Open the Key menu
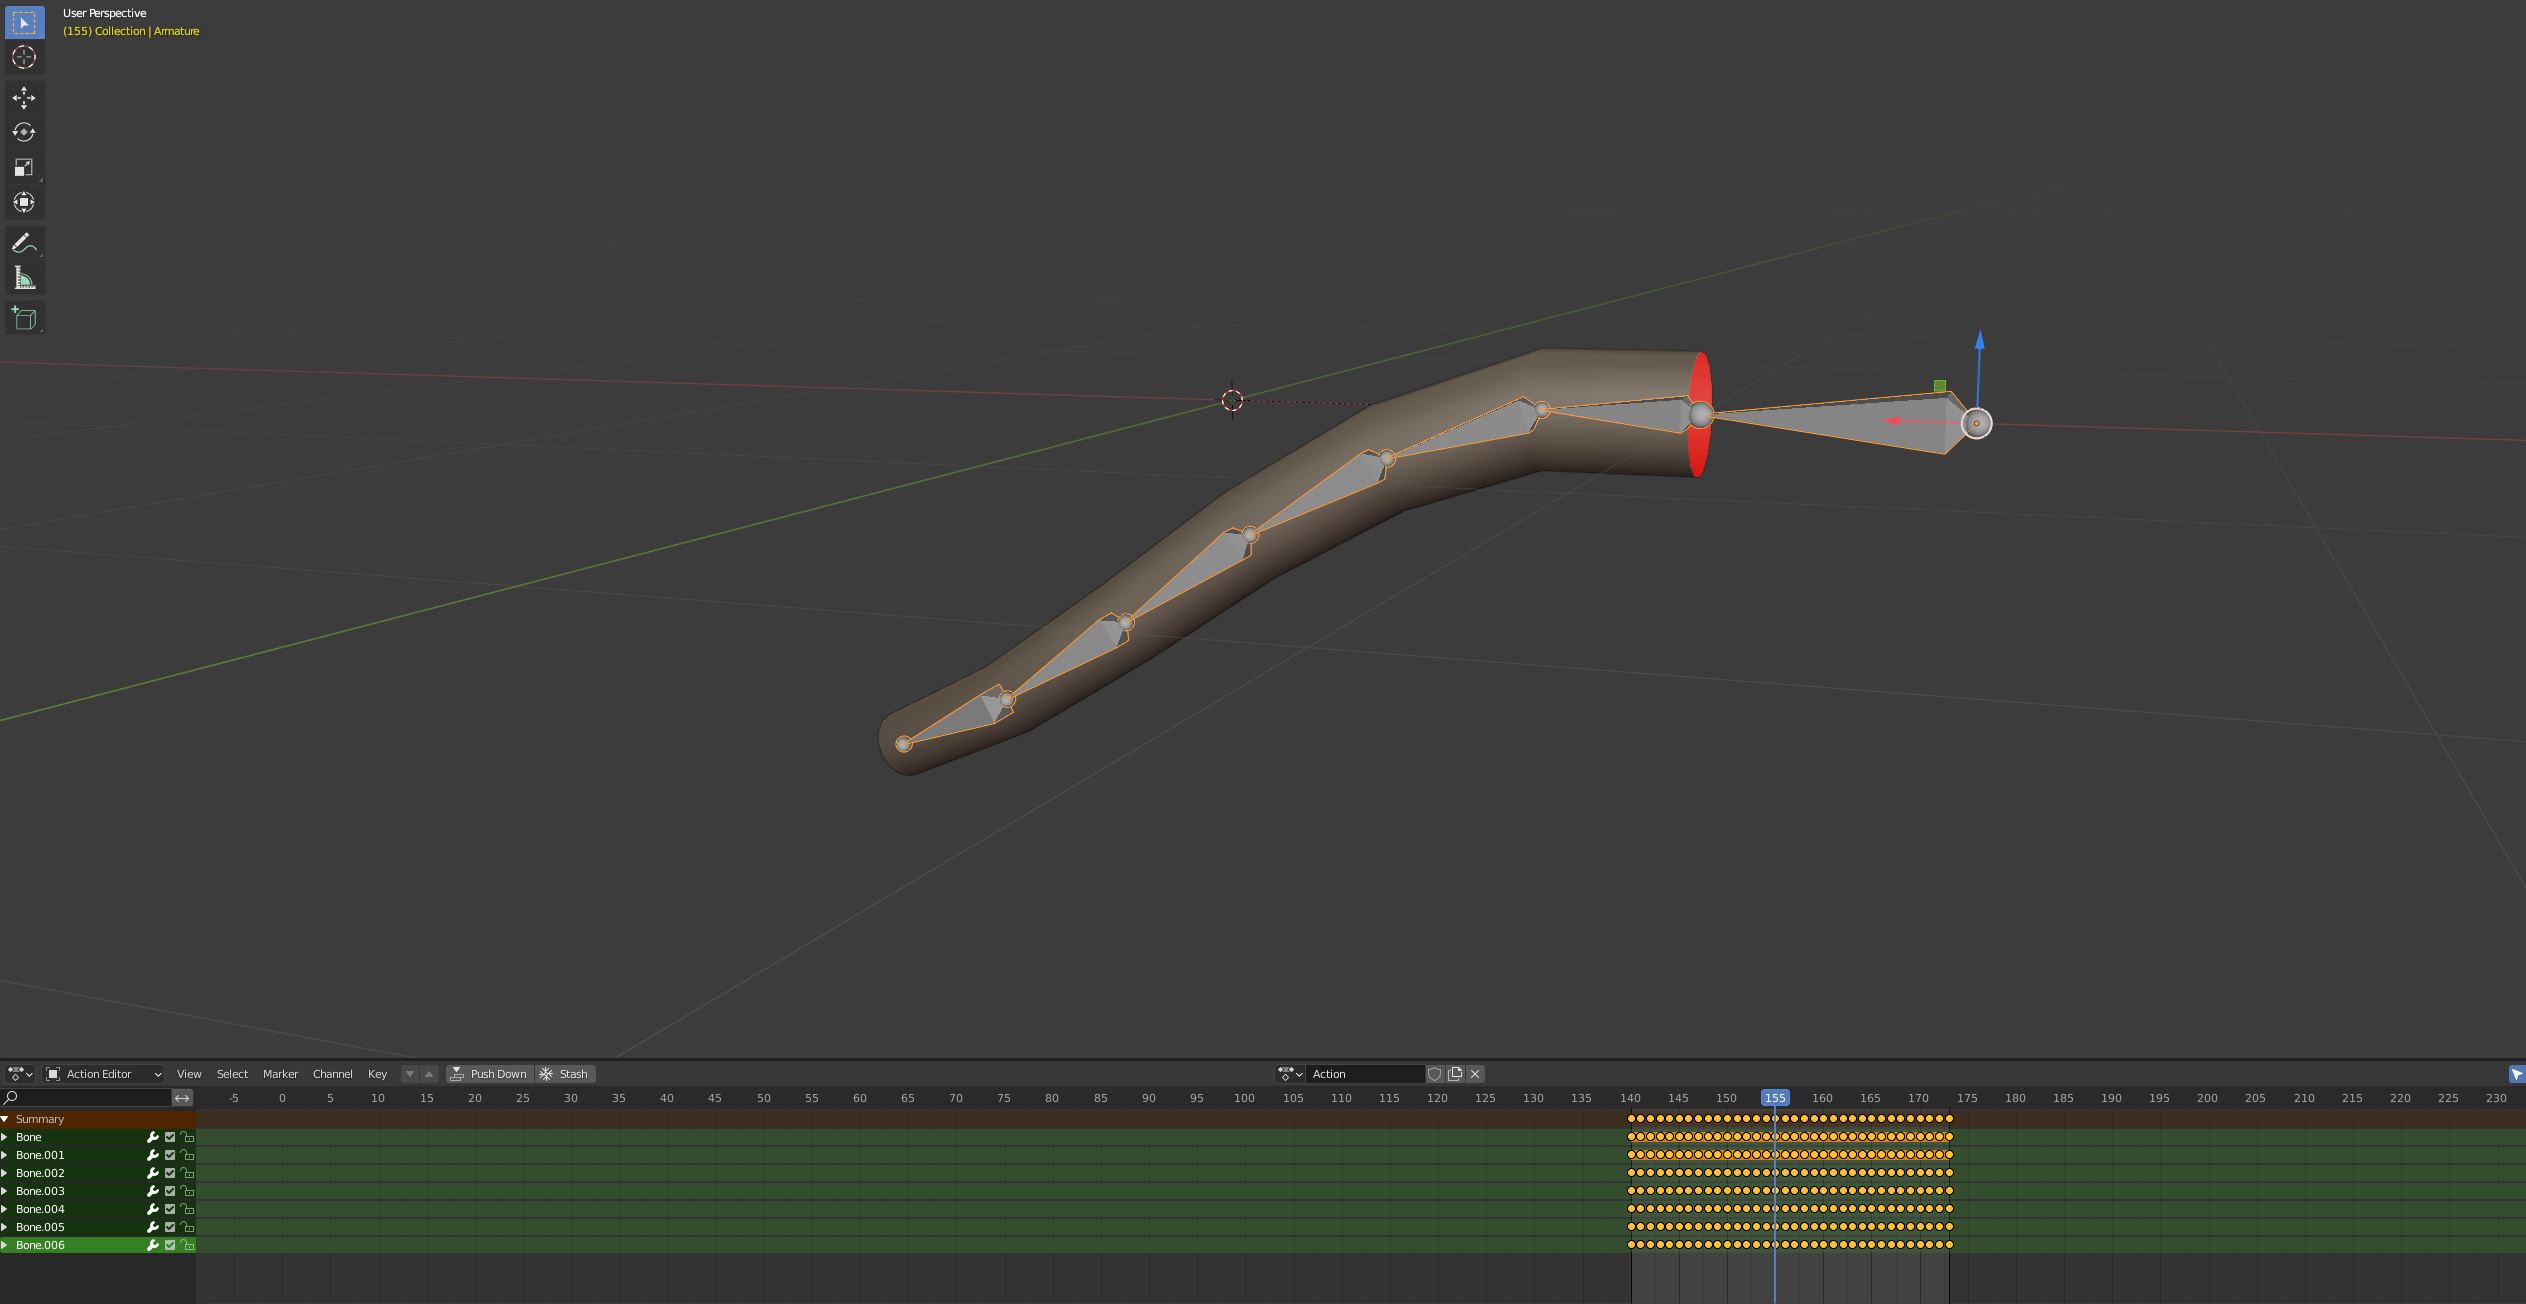 pos(377,1074)
